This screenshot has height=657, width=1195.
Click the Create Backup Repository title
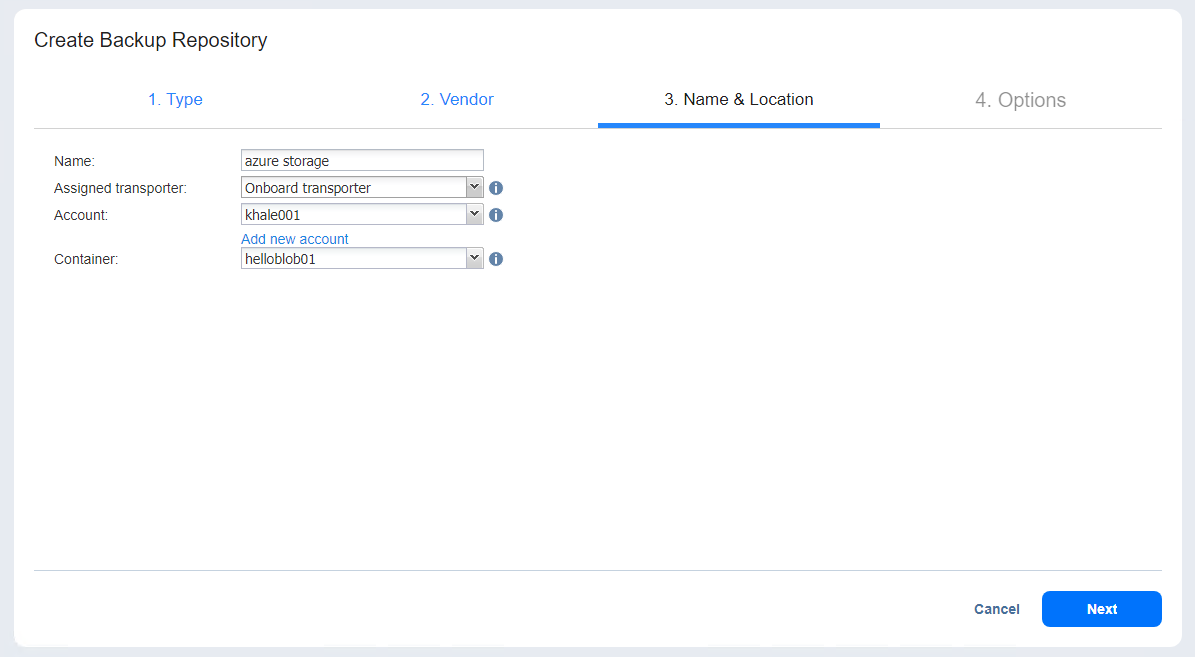click(x=151, y=41)
